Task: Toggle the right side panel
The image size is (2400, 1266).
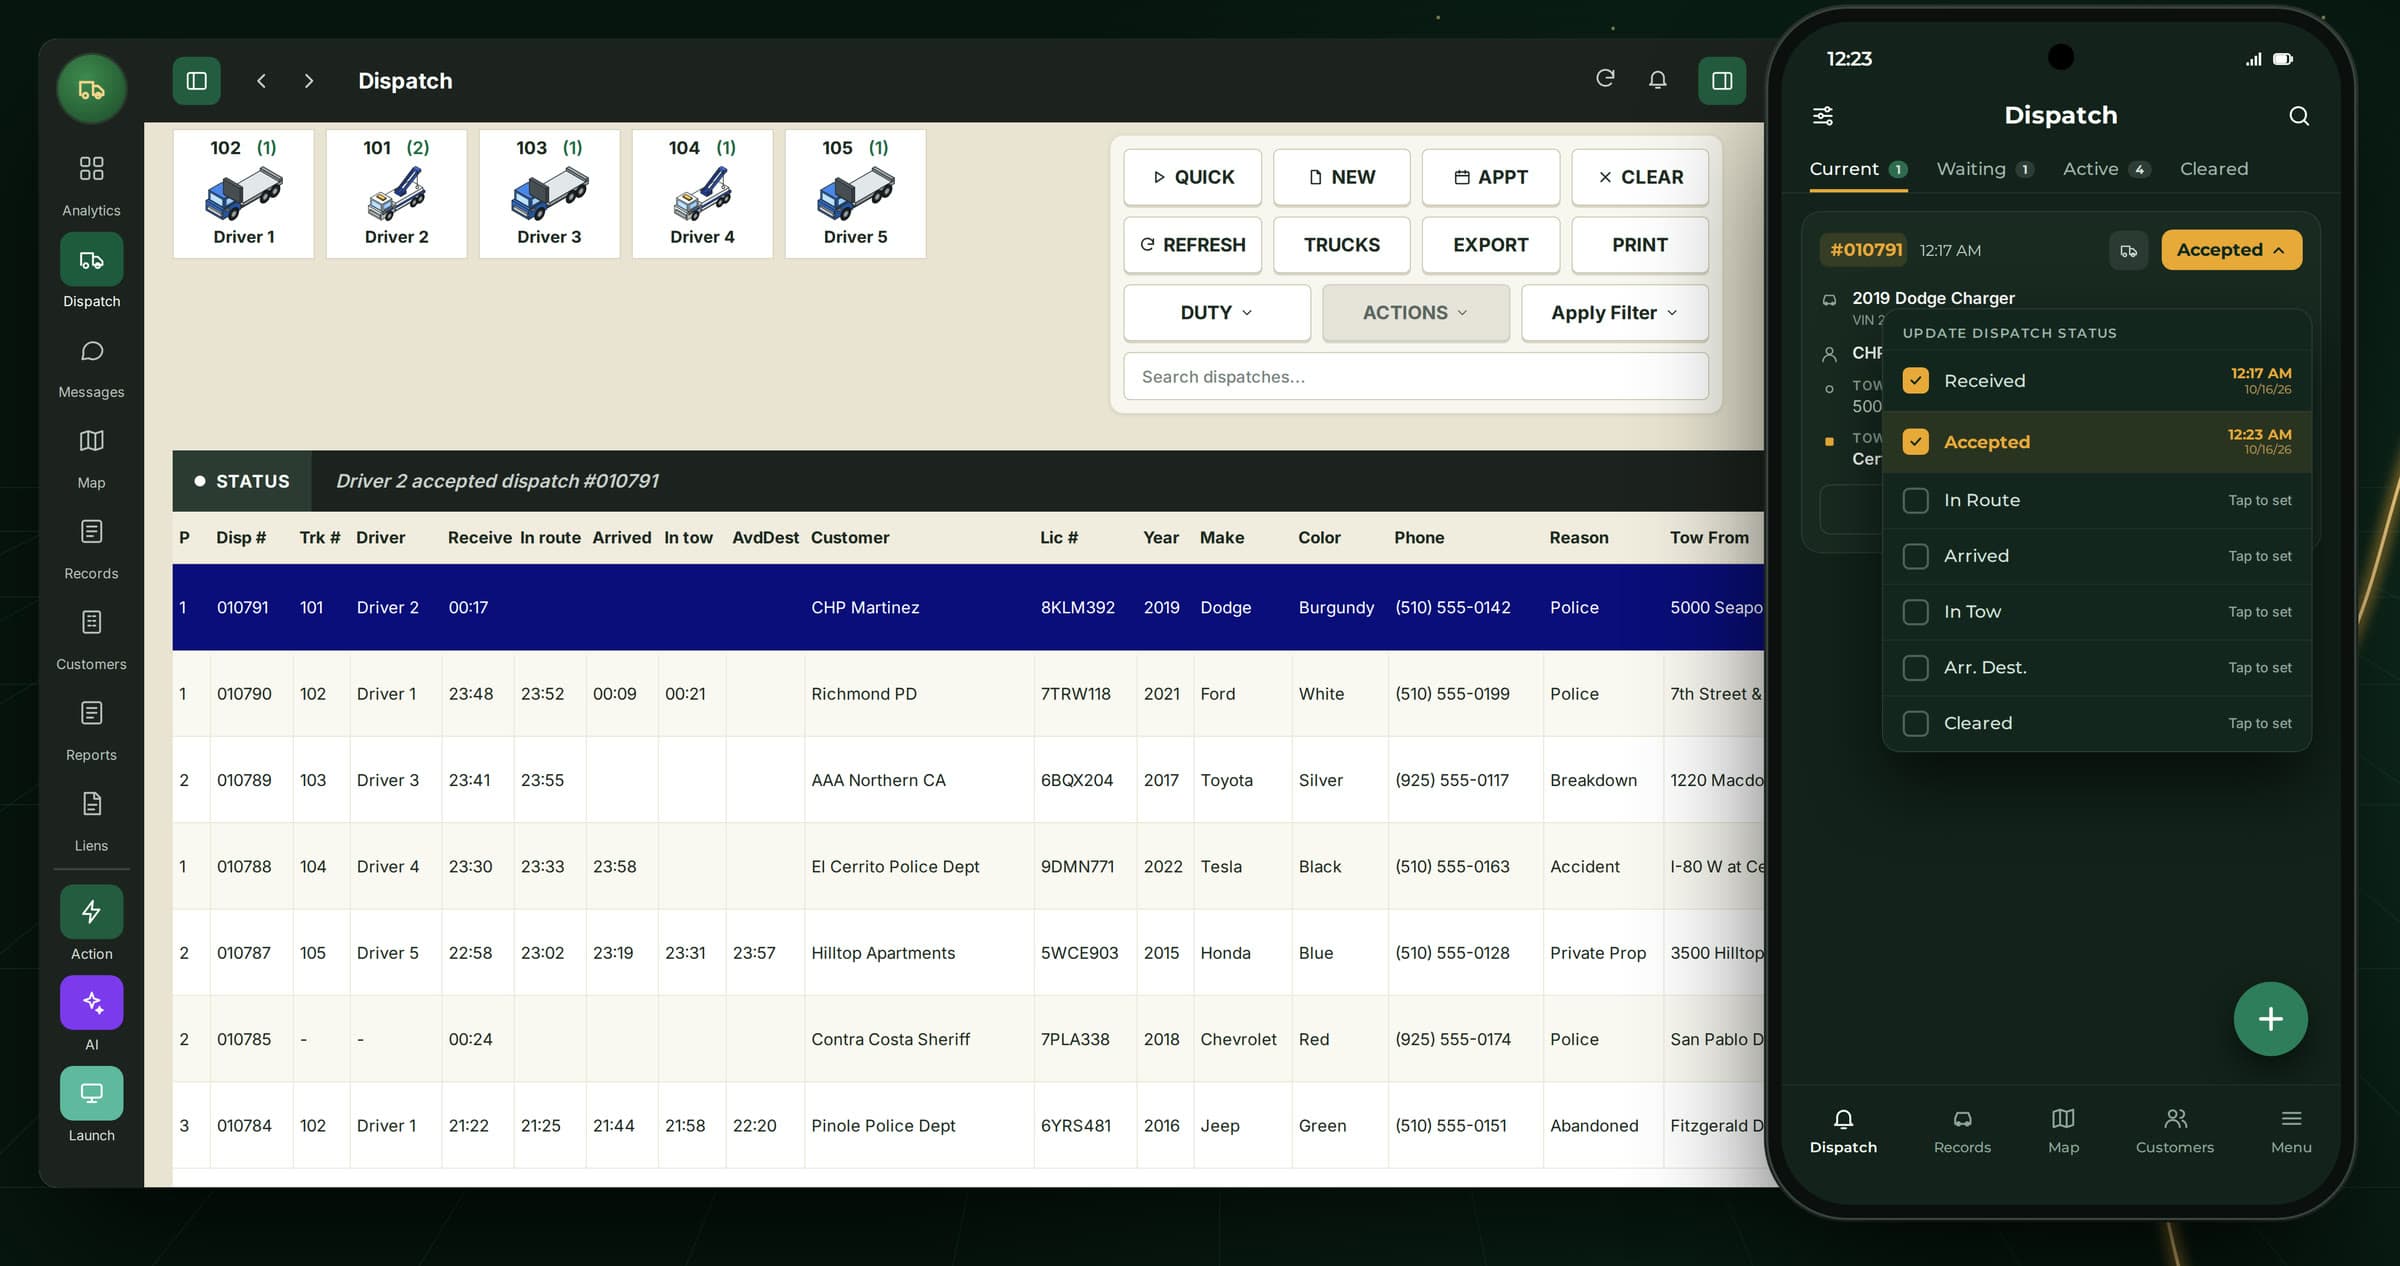Action: [1722, 81]
